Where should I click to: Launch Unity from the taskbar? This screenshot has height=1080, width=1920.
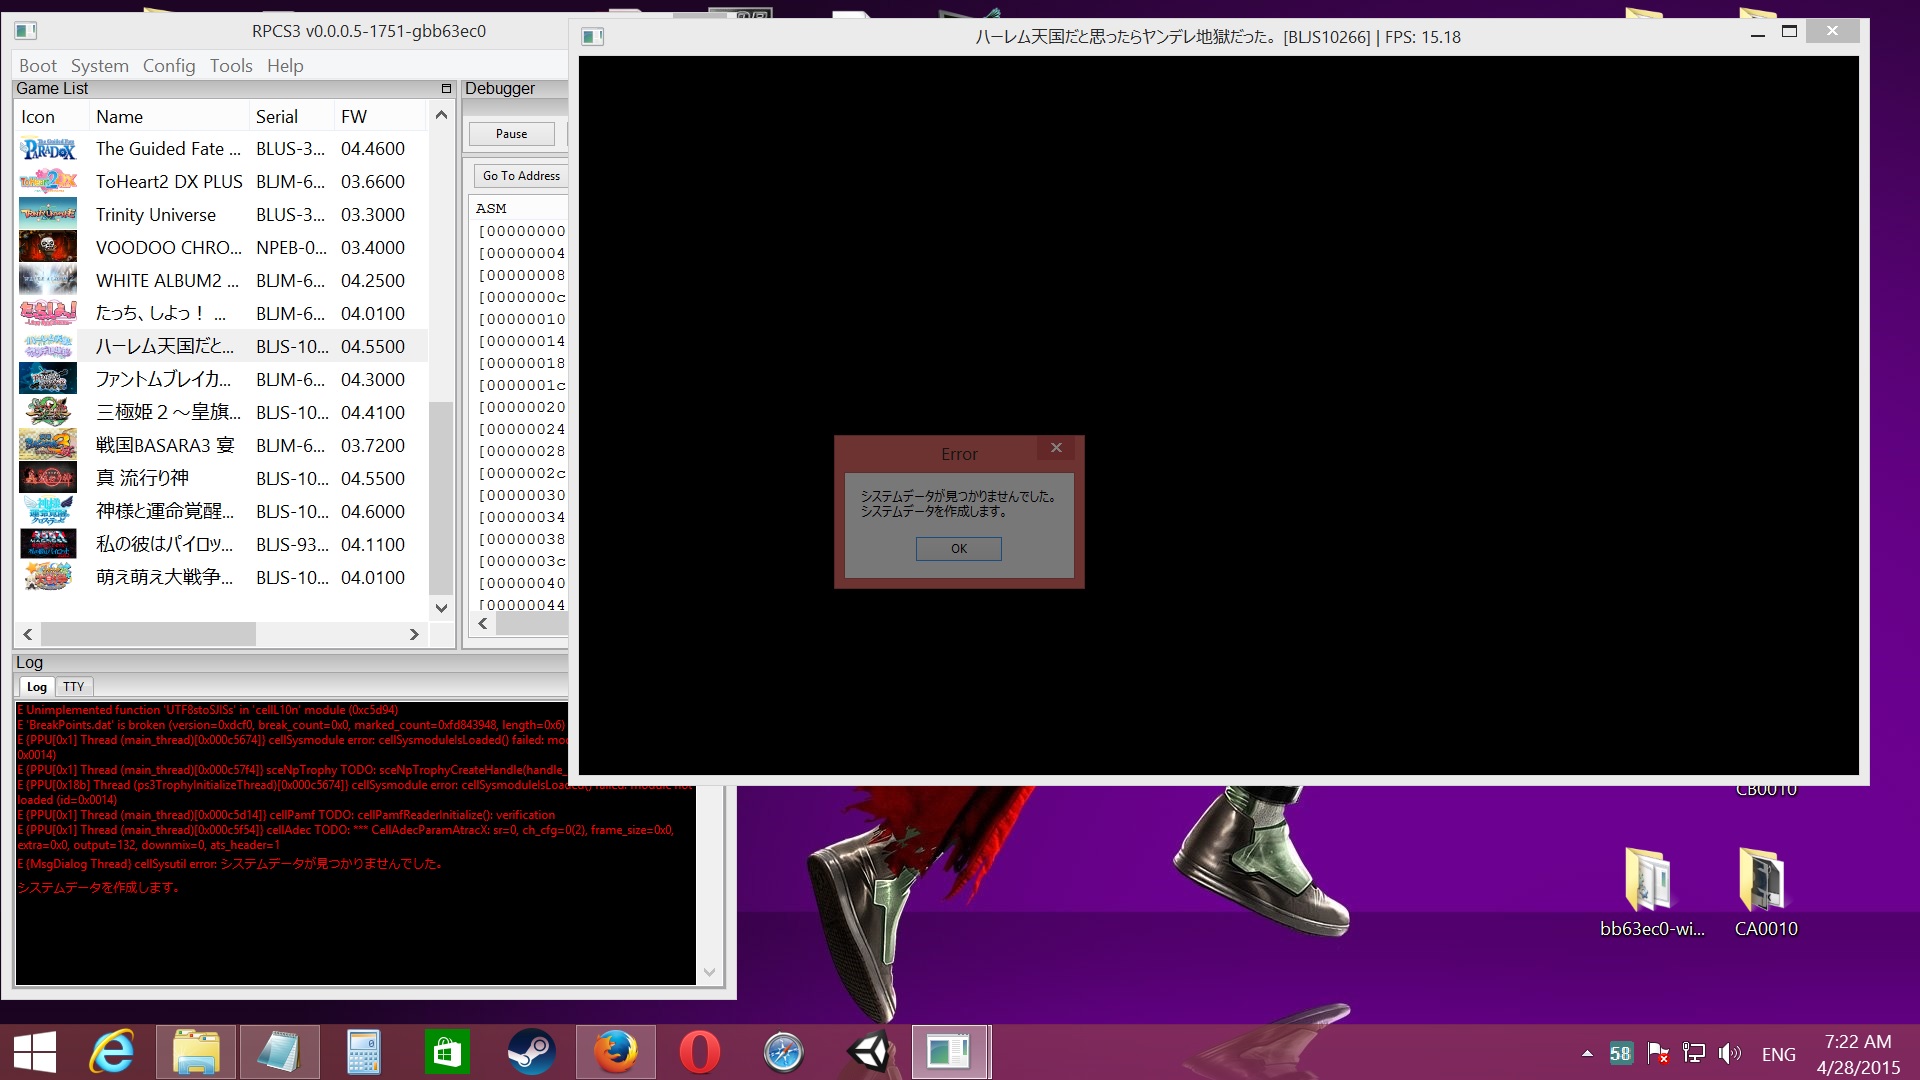pyautogui.click(x=868, y=1052)
